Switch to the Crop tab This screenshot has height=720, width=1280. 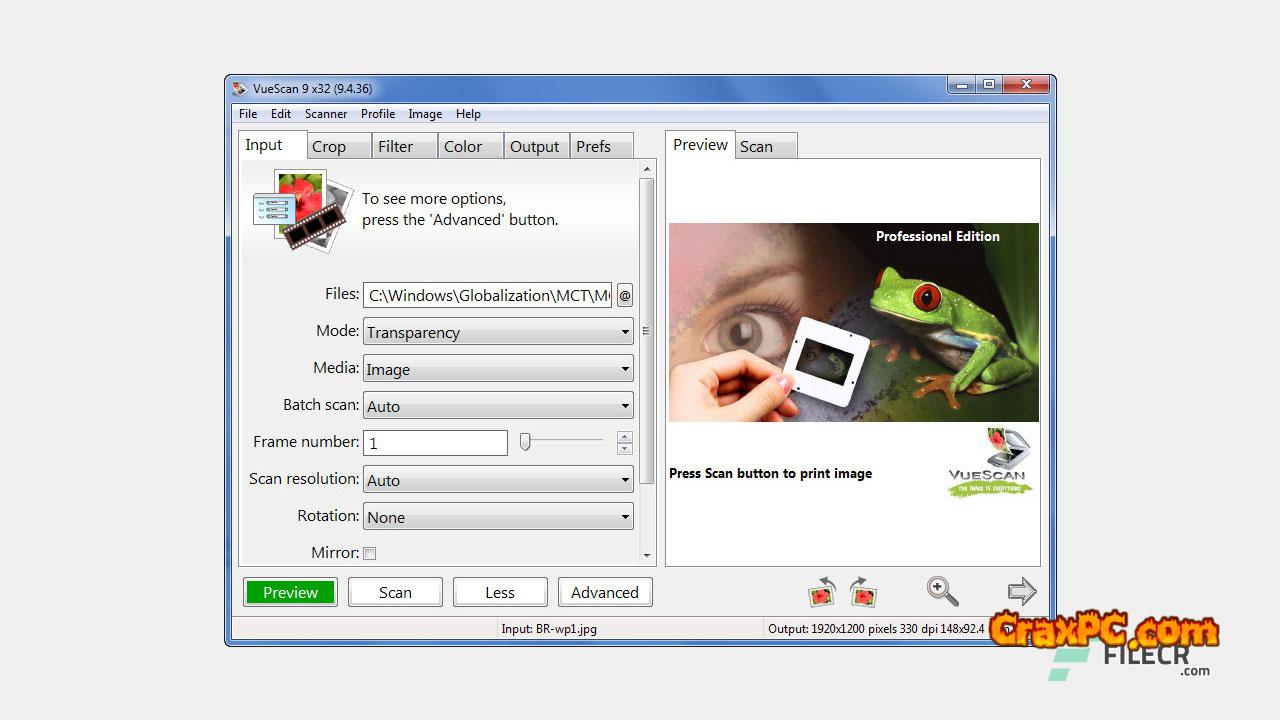(x=339, y=146)
